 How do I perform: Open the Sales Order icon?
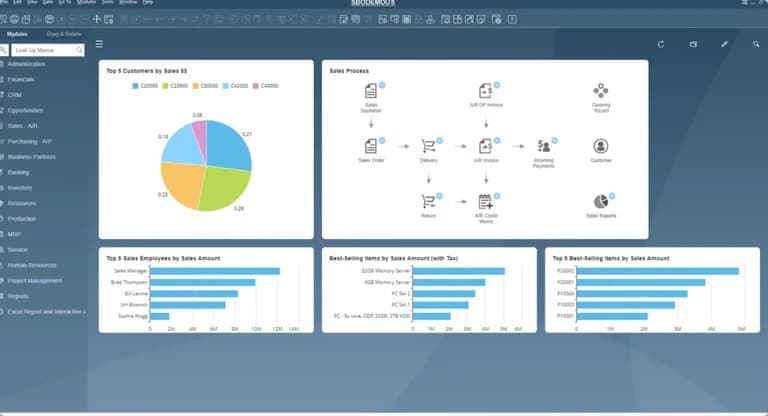point(371,146)
